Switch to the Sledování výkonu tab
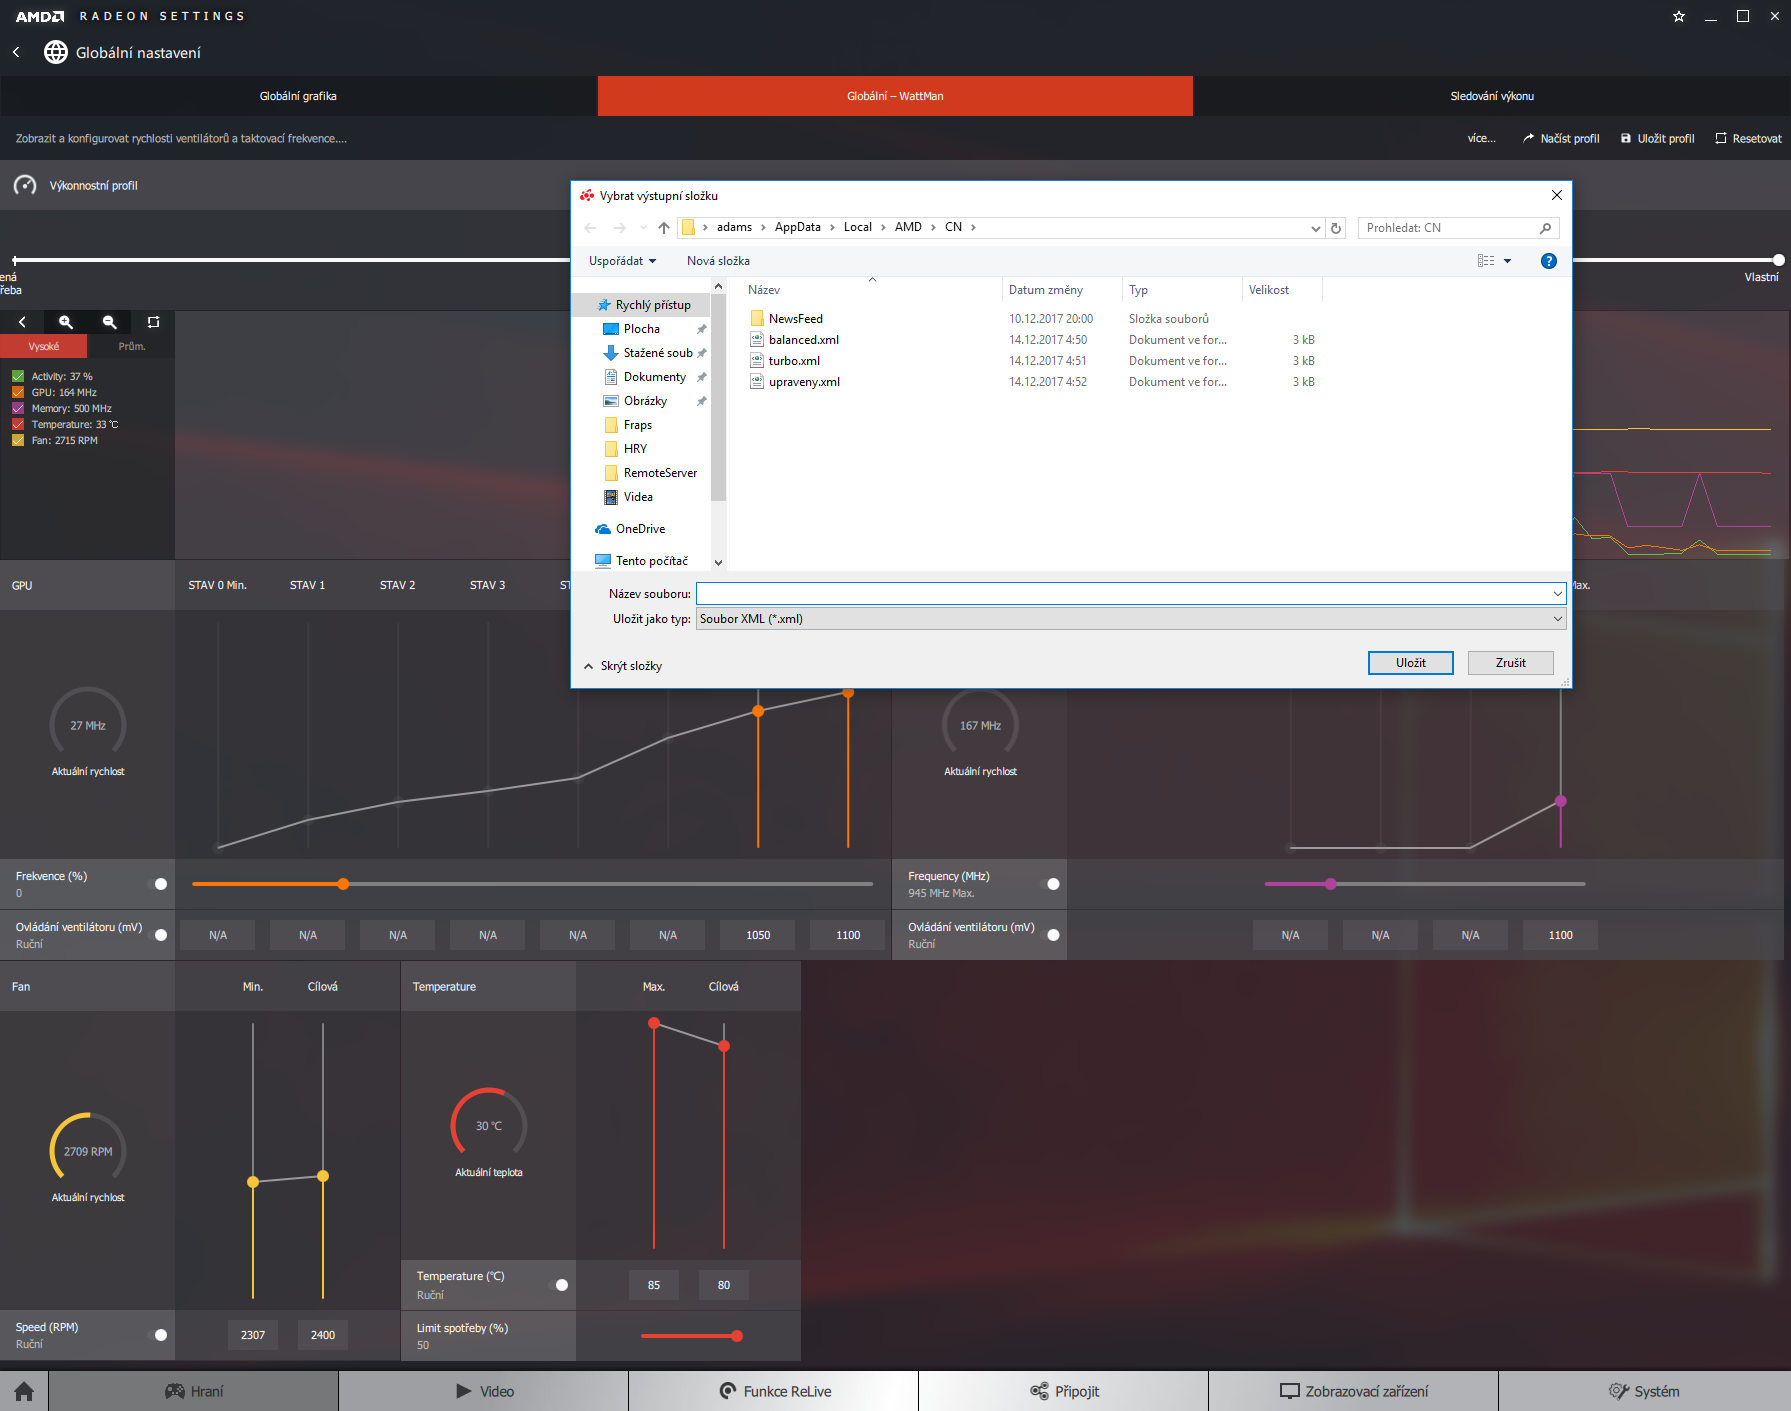This screenshot has height=1411, width=1791. pos(1492,96)
